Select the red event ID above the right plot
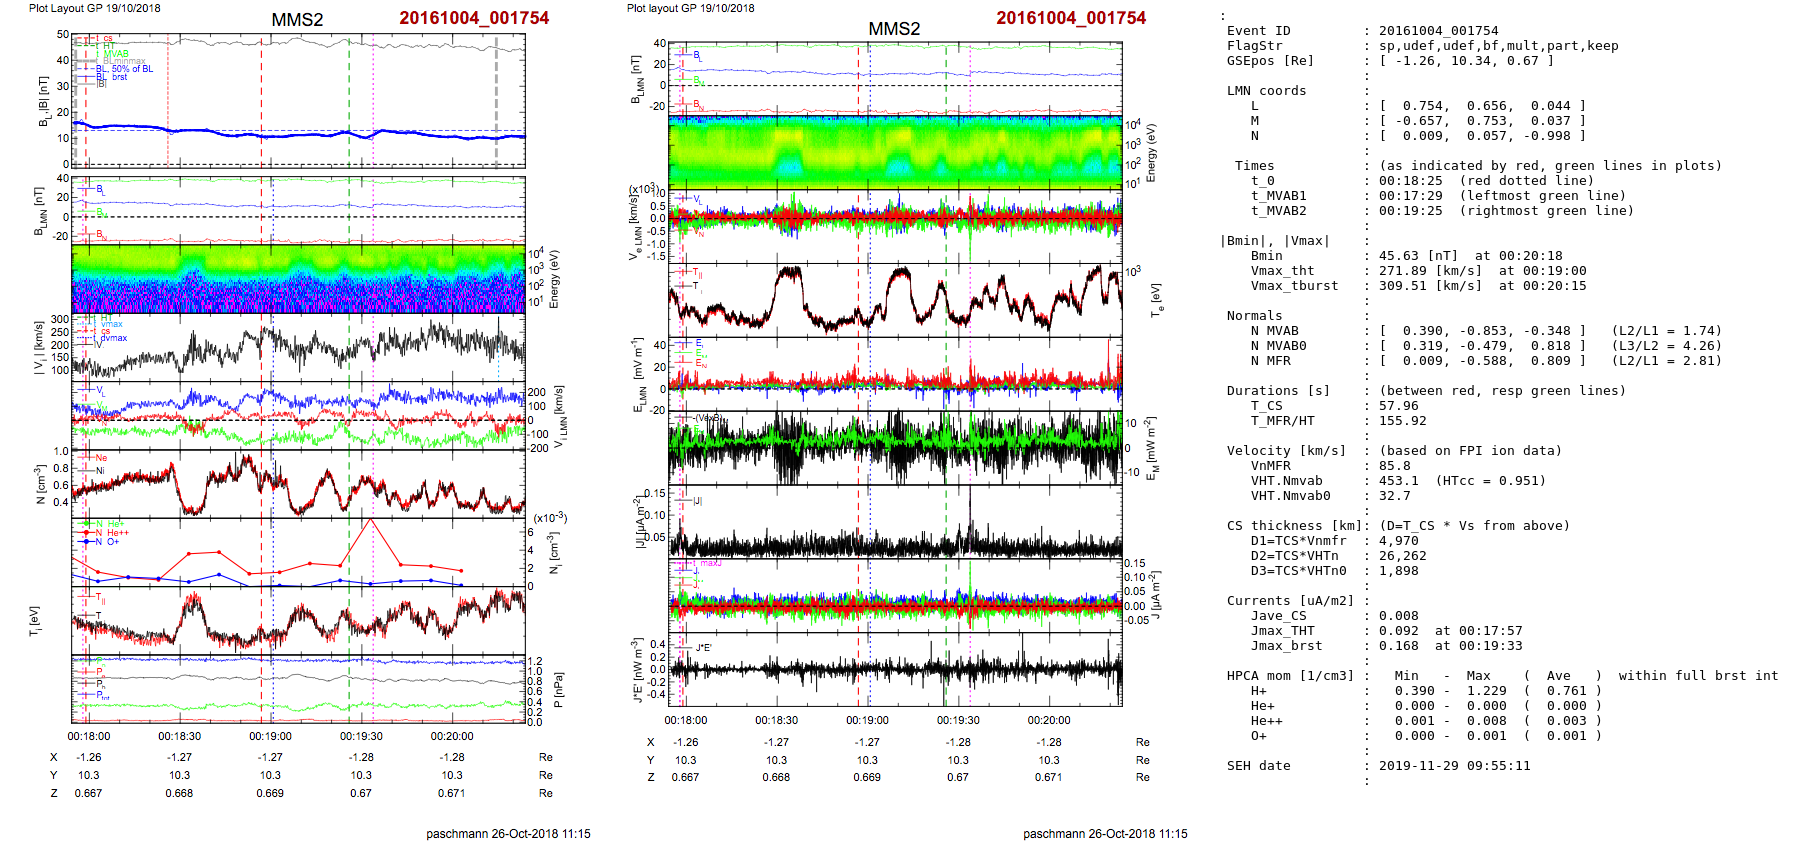1804x841 pixels. pos(1070,18)
